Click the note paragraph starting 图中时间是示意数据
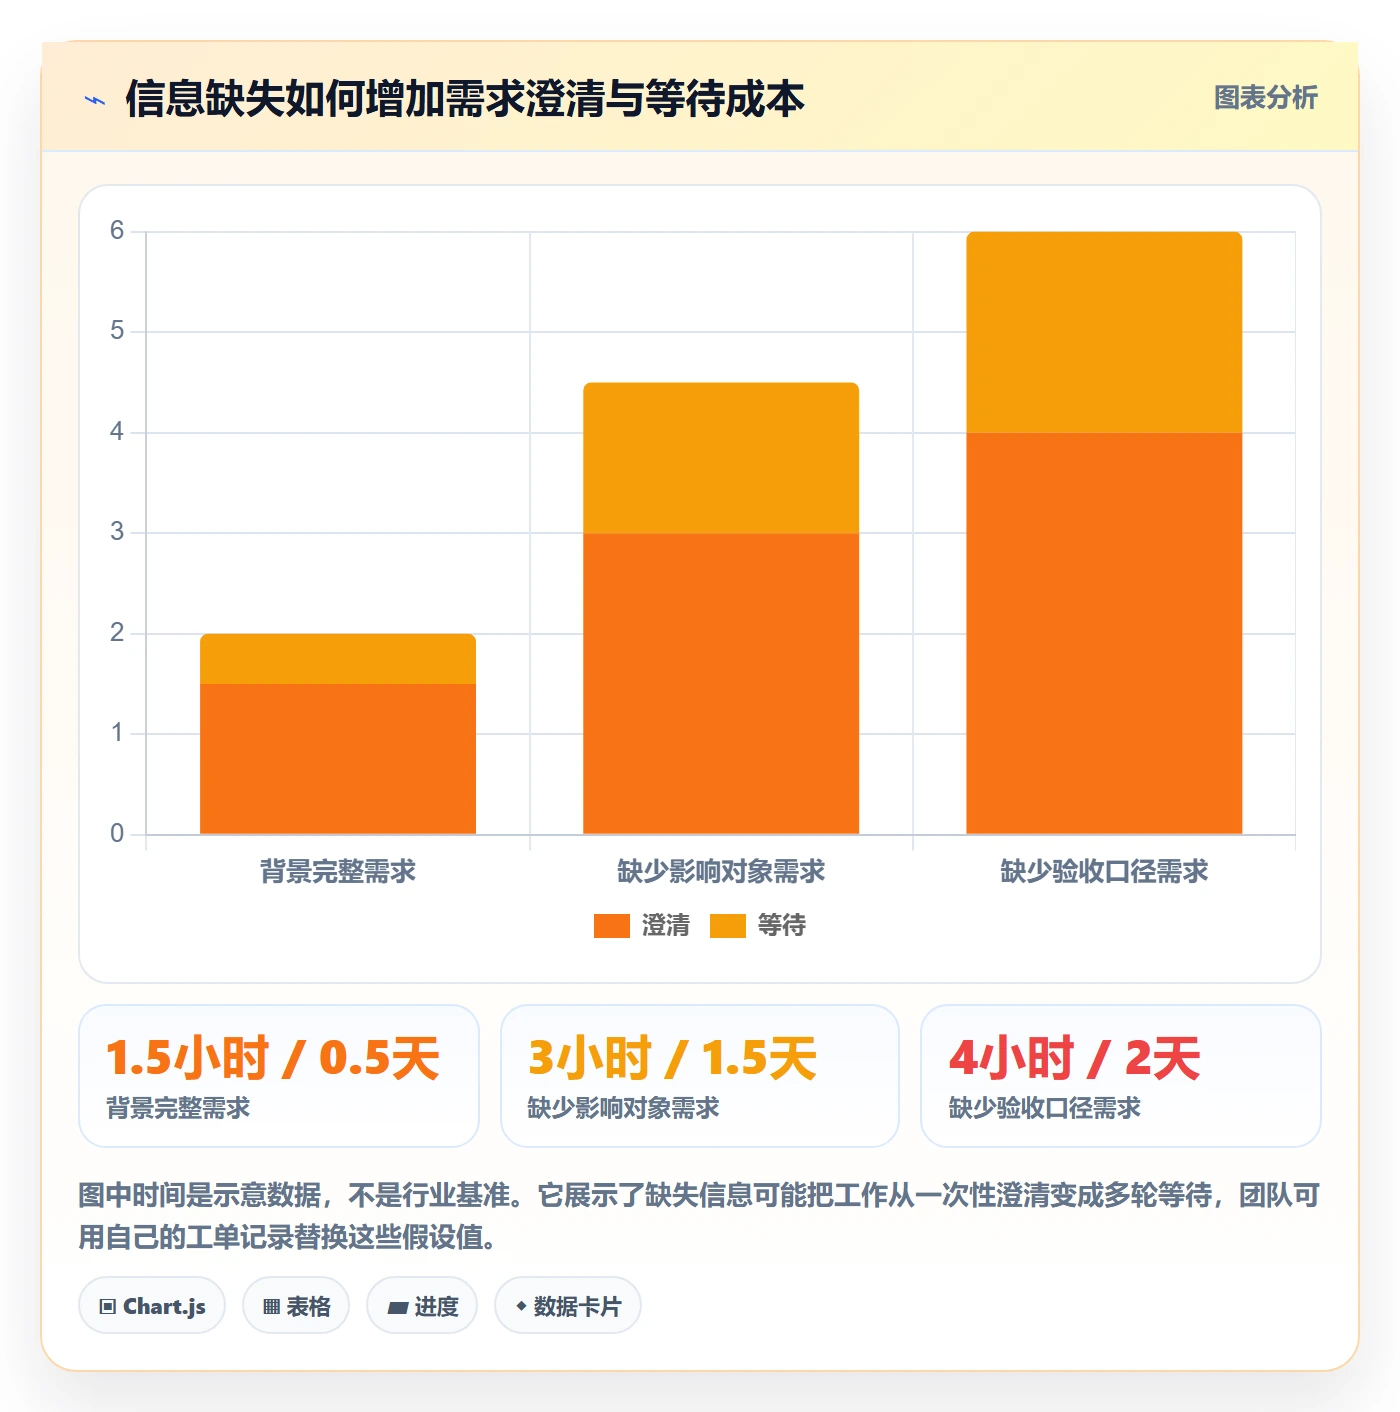This screenshot has height=1412, width=1400. click(x=700, y=1216)
